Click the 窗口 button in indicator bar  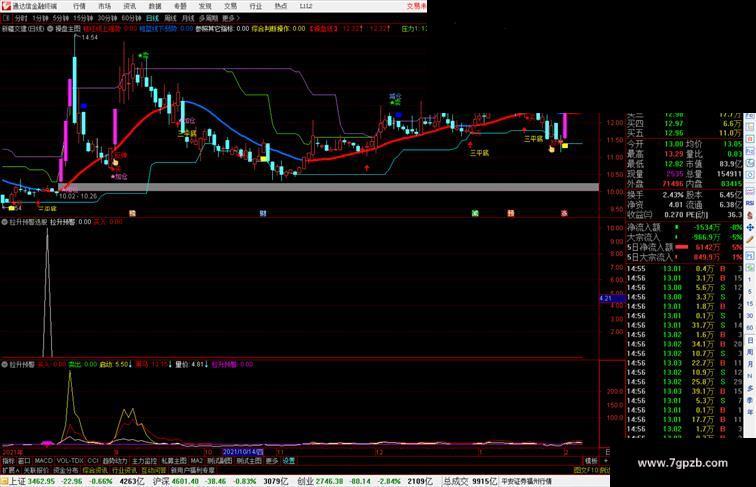(24, 461)
